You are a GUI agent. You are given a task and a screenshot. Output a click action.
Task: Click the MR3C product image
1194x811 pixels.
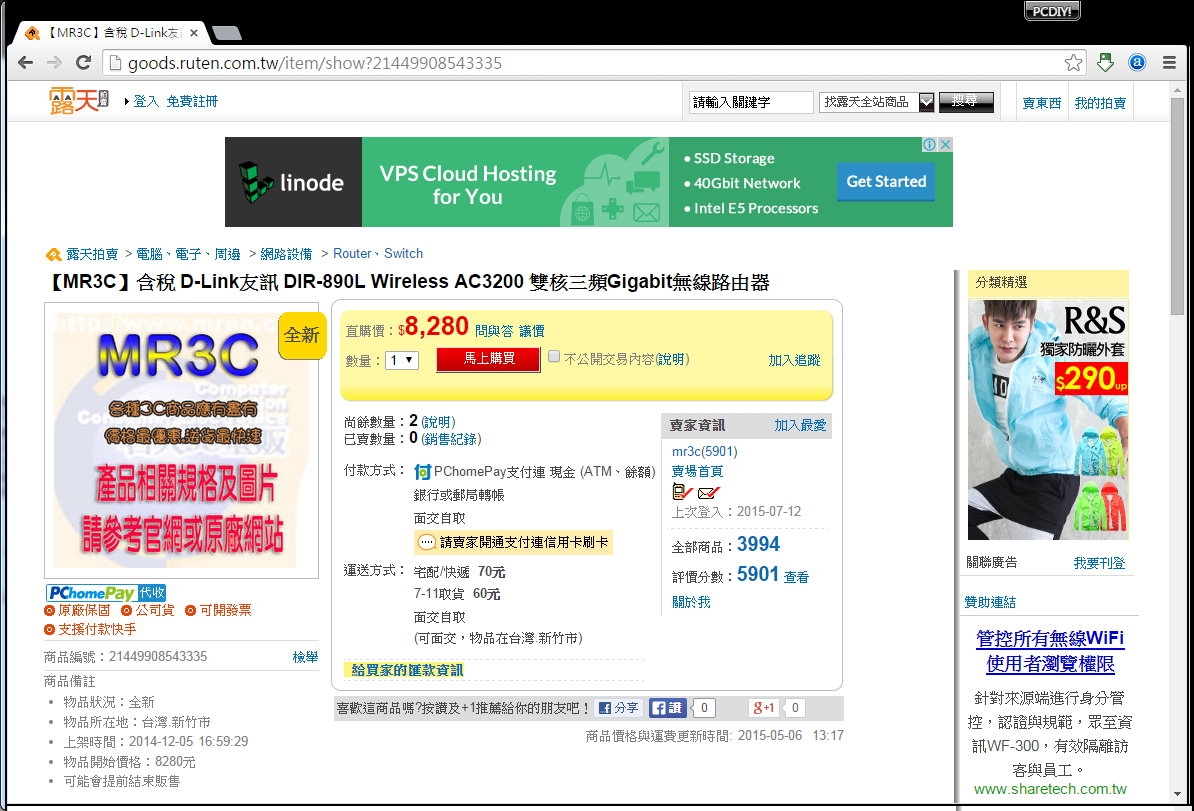tap(181, 440)
